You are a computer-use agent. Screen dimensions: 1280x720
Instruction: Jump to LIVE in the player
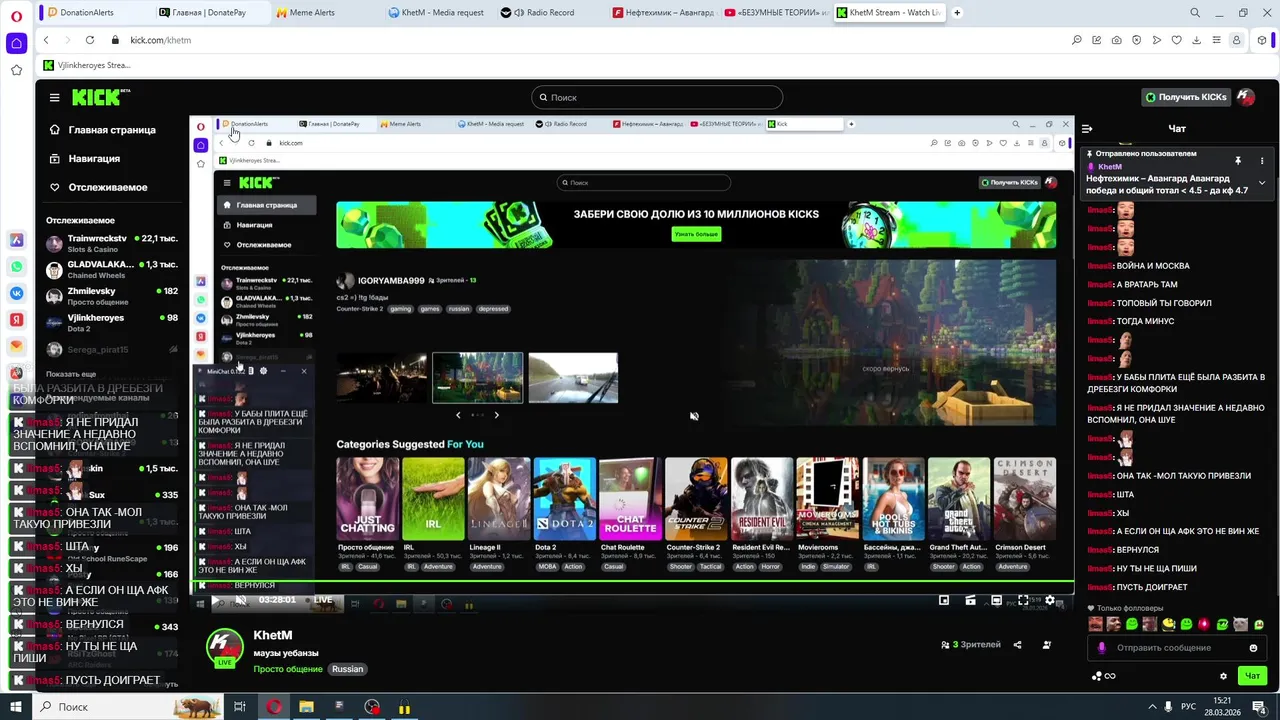323,600
